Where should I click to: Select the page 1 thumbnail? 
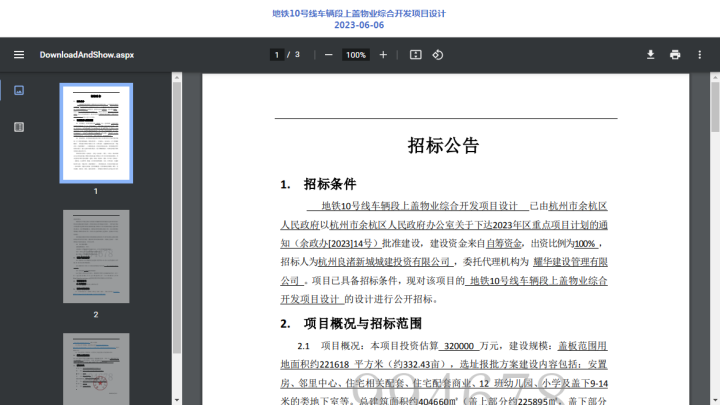[96, 133]
